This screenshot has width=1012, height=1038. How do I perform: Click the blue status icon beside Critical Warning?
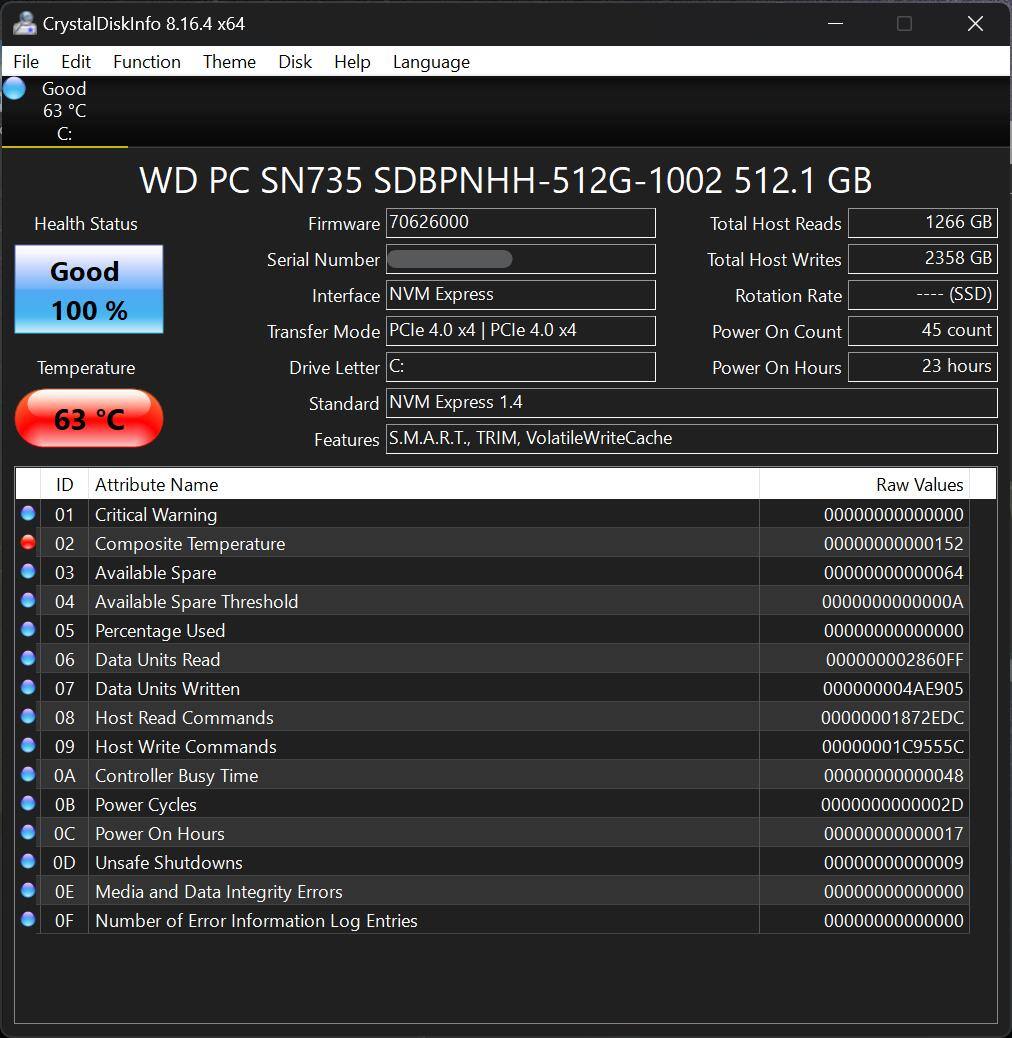coord(28,514)
